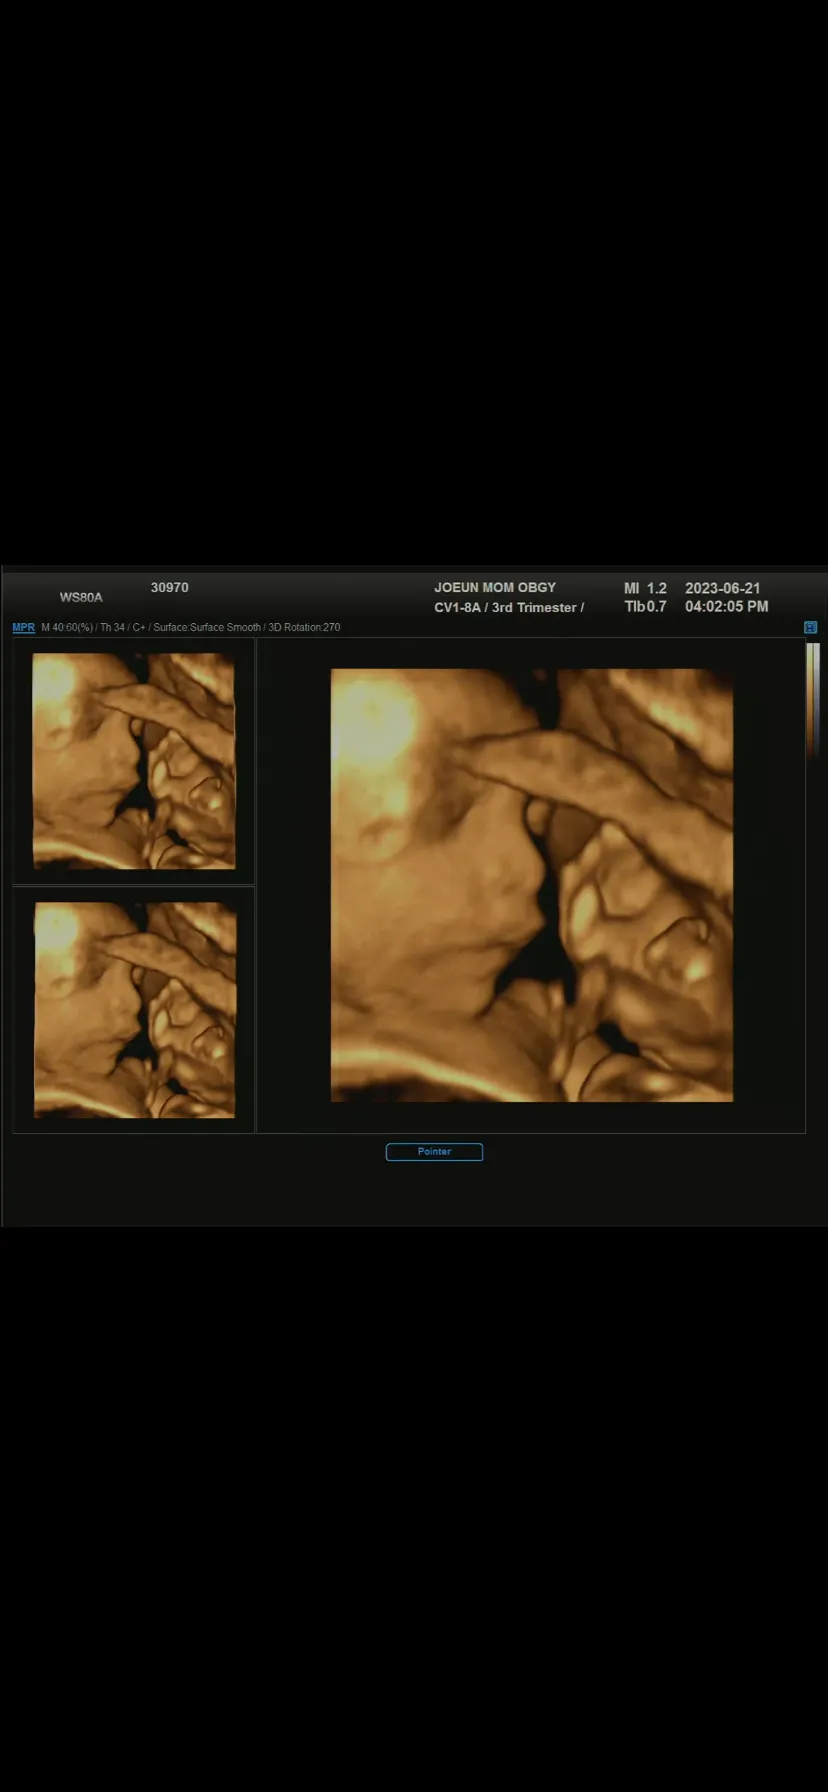Click the Pointer button below the image
The height and width of the screenshot is (1792, 828).
pyautogui.click(x=434, y=1151)
